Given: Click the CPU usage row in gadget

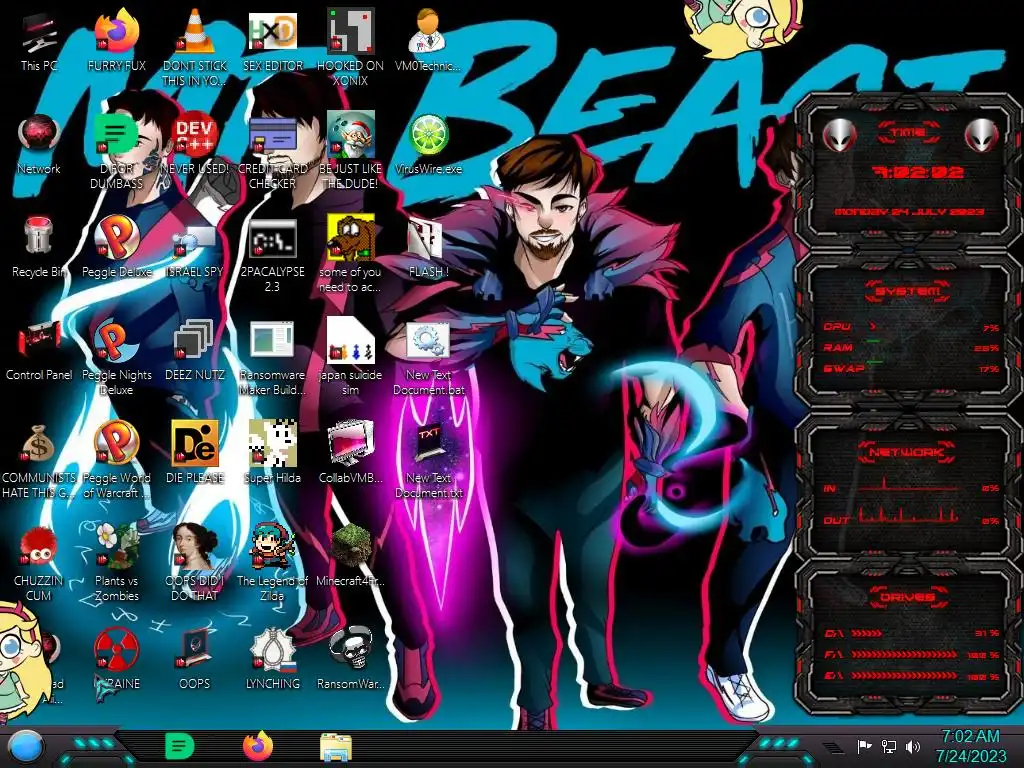Looking at the screenshot, I should [x=912, y=327].
